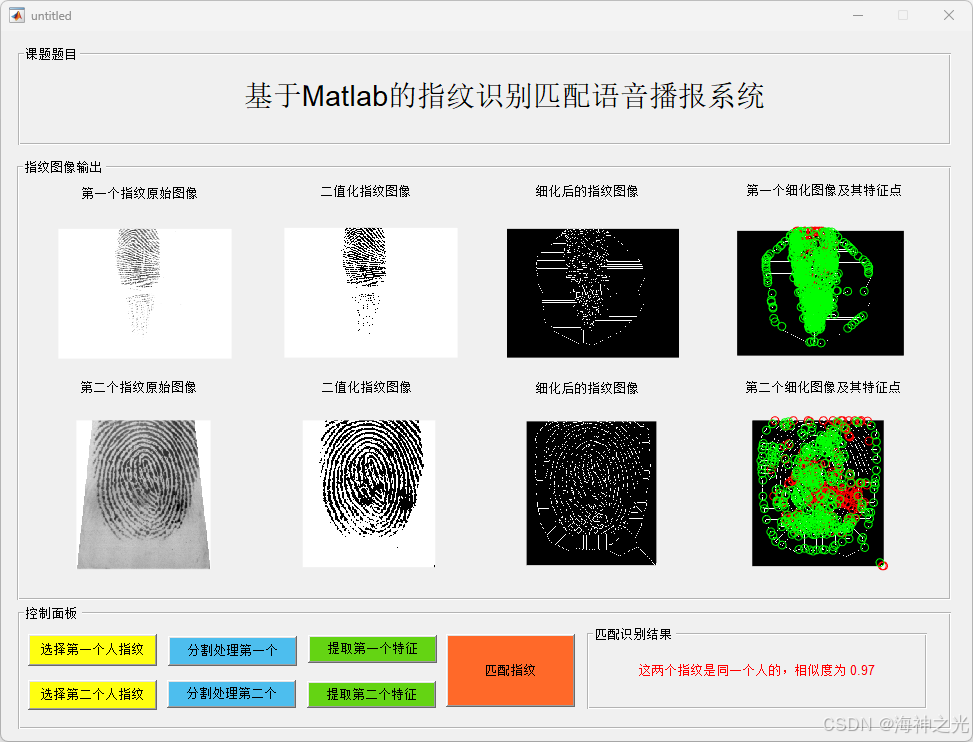Click 提取第一个特征 green button
973x742 pixels.
(372, 649)
